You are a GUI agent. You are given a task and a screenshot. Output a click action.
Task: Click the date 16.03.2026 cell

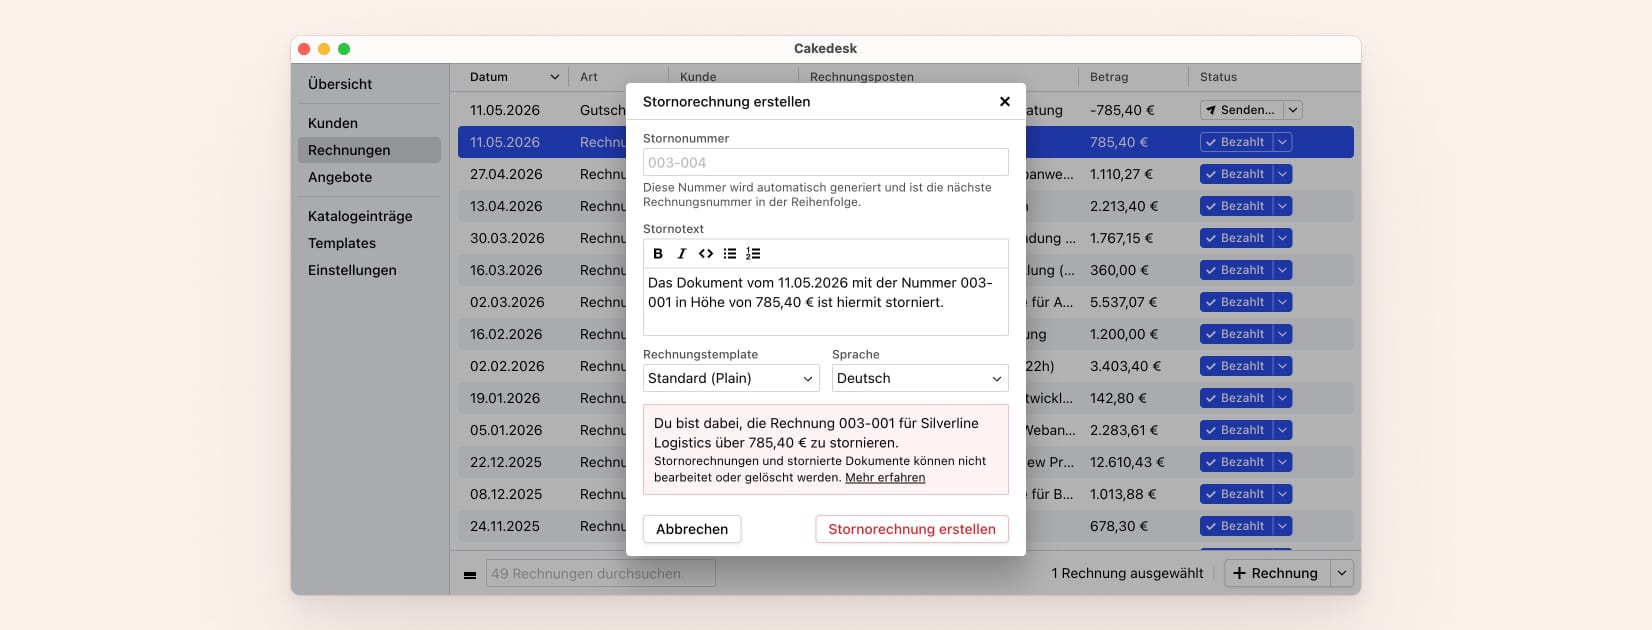[507, 270]
